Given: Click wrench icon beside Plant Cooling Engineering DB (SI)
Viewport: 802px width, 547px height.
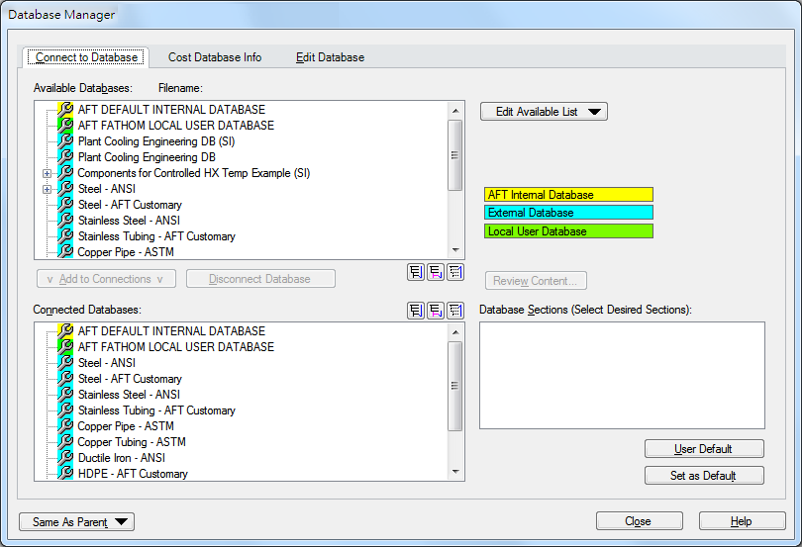Looking at the screenshot, I should pyautogui.click(x=65, y=141).
